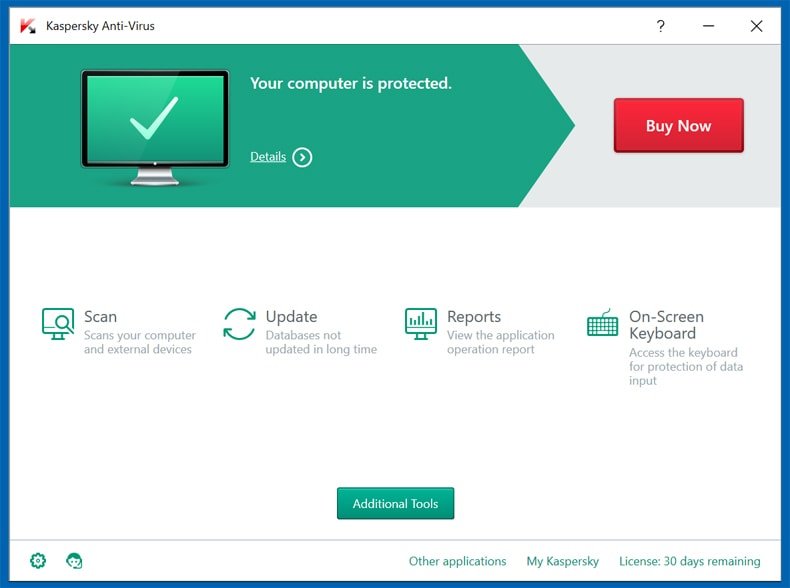Click the License: 30 days remaining link

(x=690, y=561)
